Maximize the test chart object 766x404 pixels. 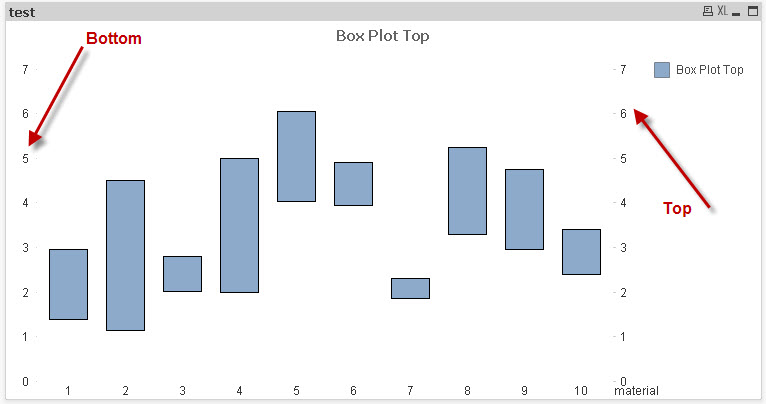pyautogui.click(x=753, y=12)
